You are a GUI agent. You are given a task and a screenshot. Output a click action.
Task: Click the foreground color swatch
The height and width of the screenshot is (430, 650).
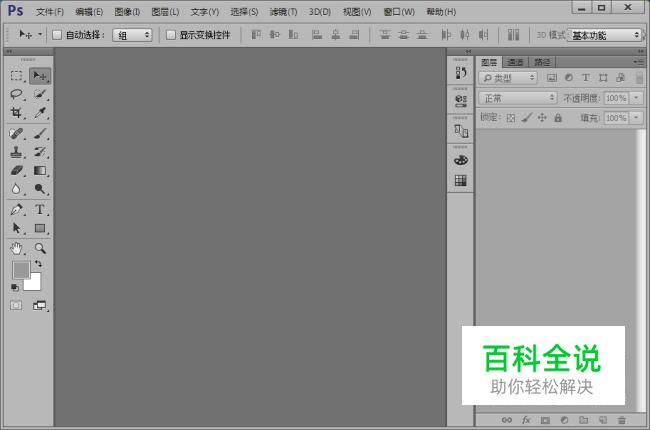point(20,269)
